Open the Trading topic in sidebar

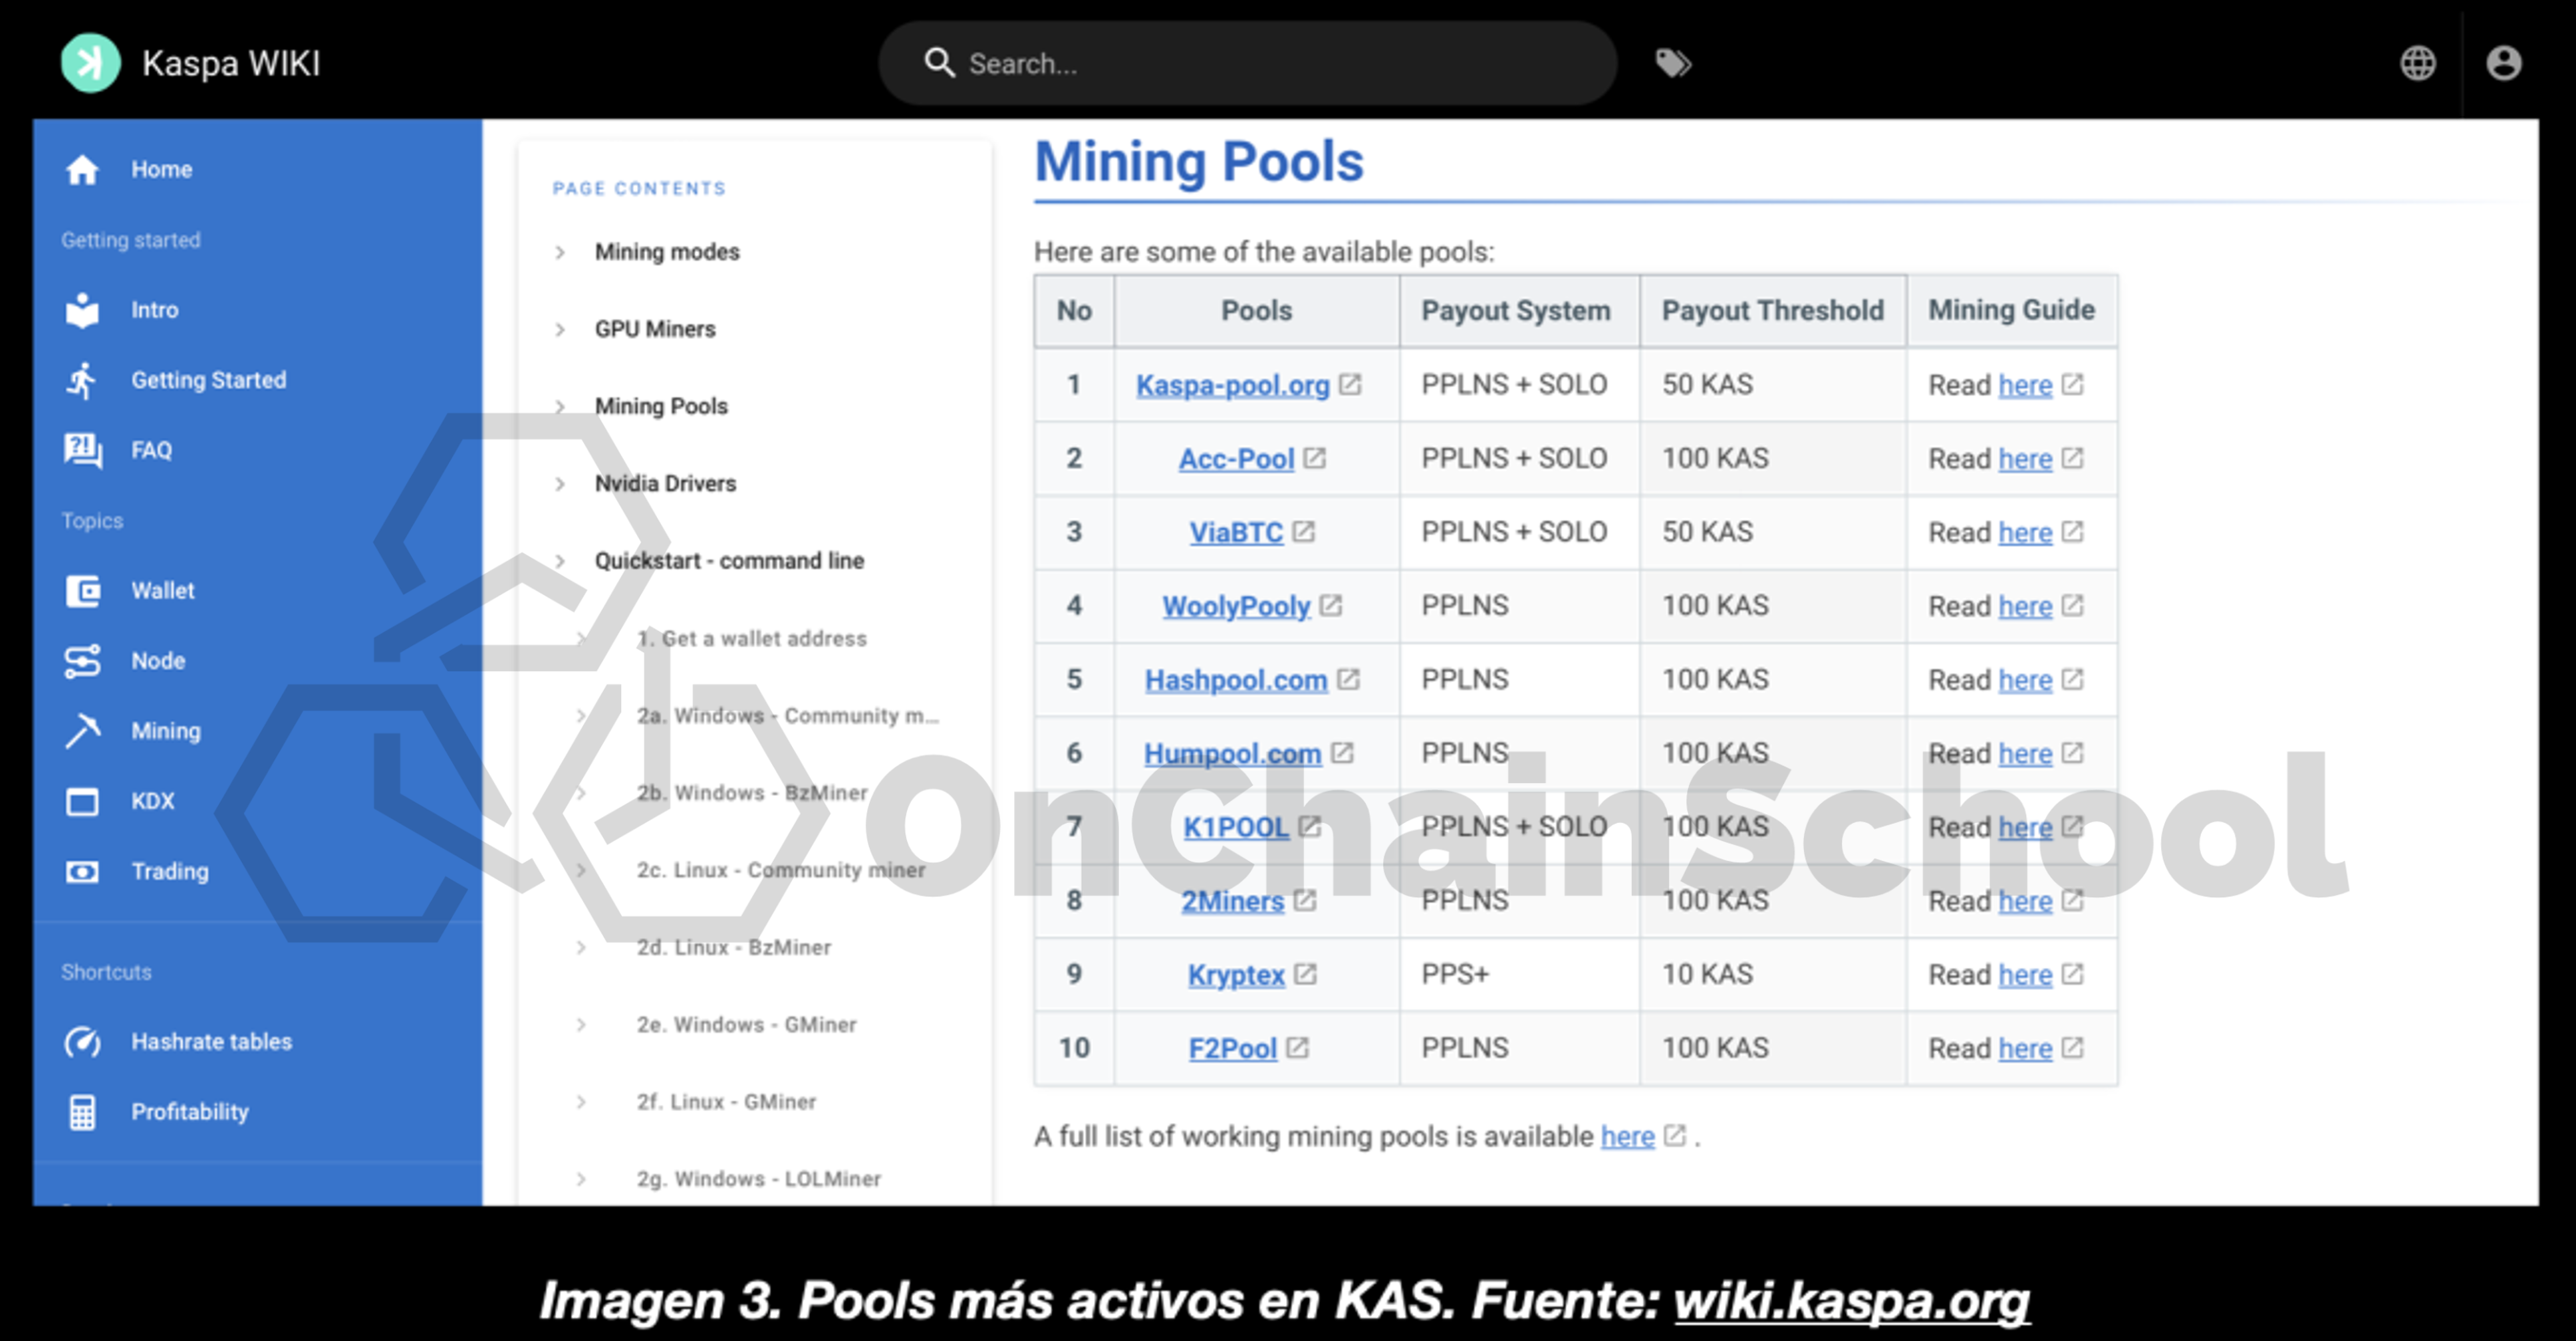point(257,872)
